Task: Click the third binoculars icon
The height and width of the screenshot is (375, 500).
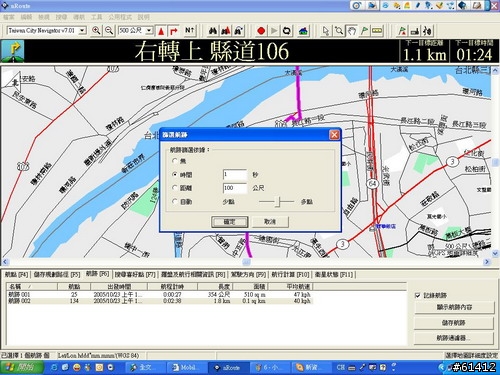Action: [x=238, y=31]
